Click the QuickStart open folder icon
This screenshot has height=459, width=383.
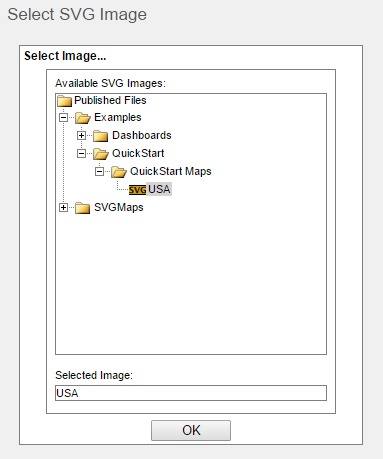[101, 154]
